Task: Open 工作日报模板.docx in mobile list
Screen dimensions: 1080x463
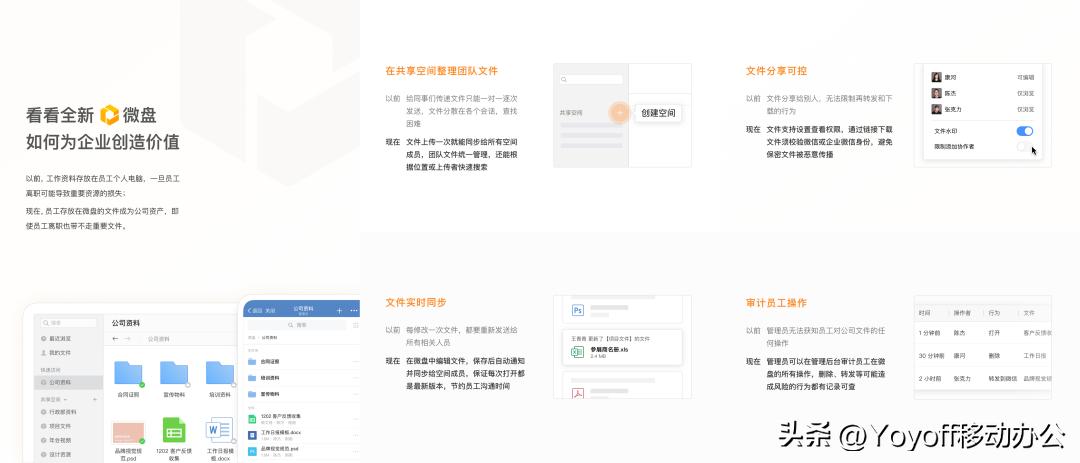Action: (x=303, y=435)
